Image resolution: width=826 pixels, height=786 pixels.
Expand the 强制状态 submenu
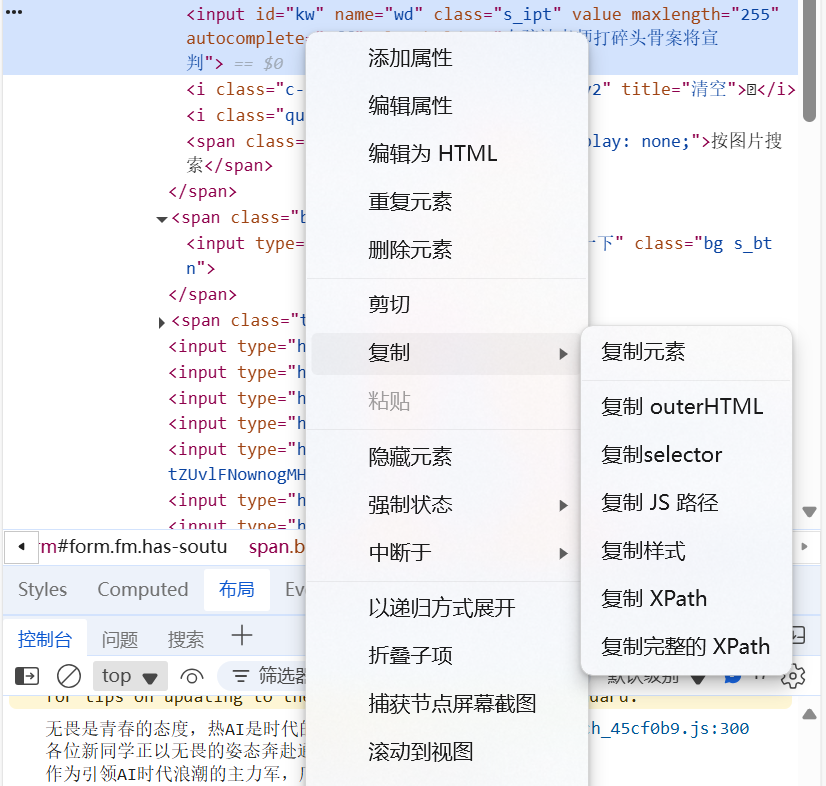pyautogui.click(x=446, y=505)
